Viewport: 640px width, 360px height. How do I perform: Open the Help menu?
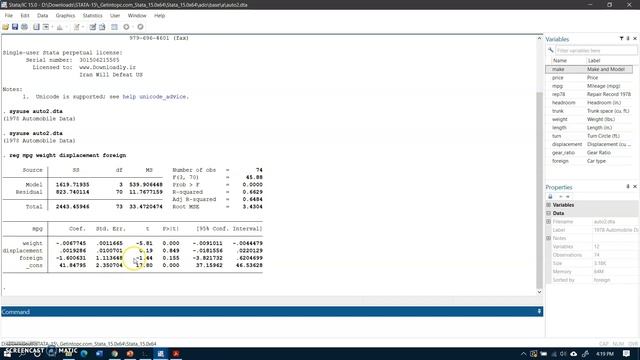tap(160, 16)
